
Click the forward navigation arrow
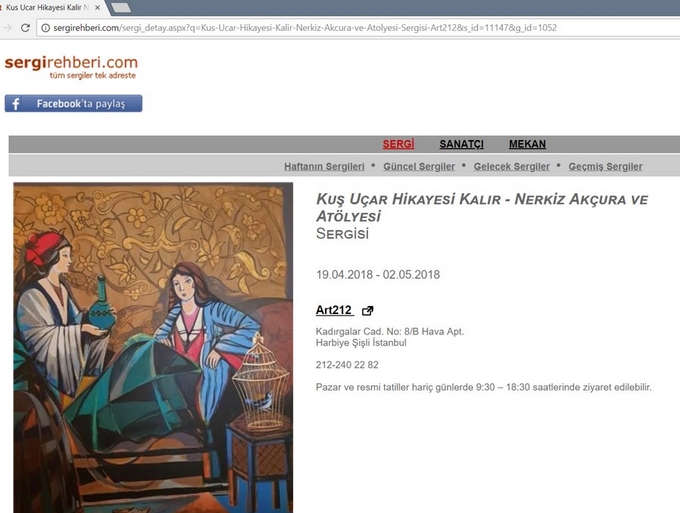point(7,28)
